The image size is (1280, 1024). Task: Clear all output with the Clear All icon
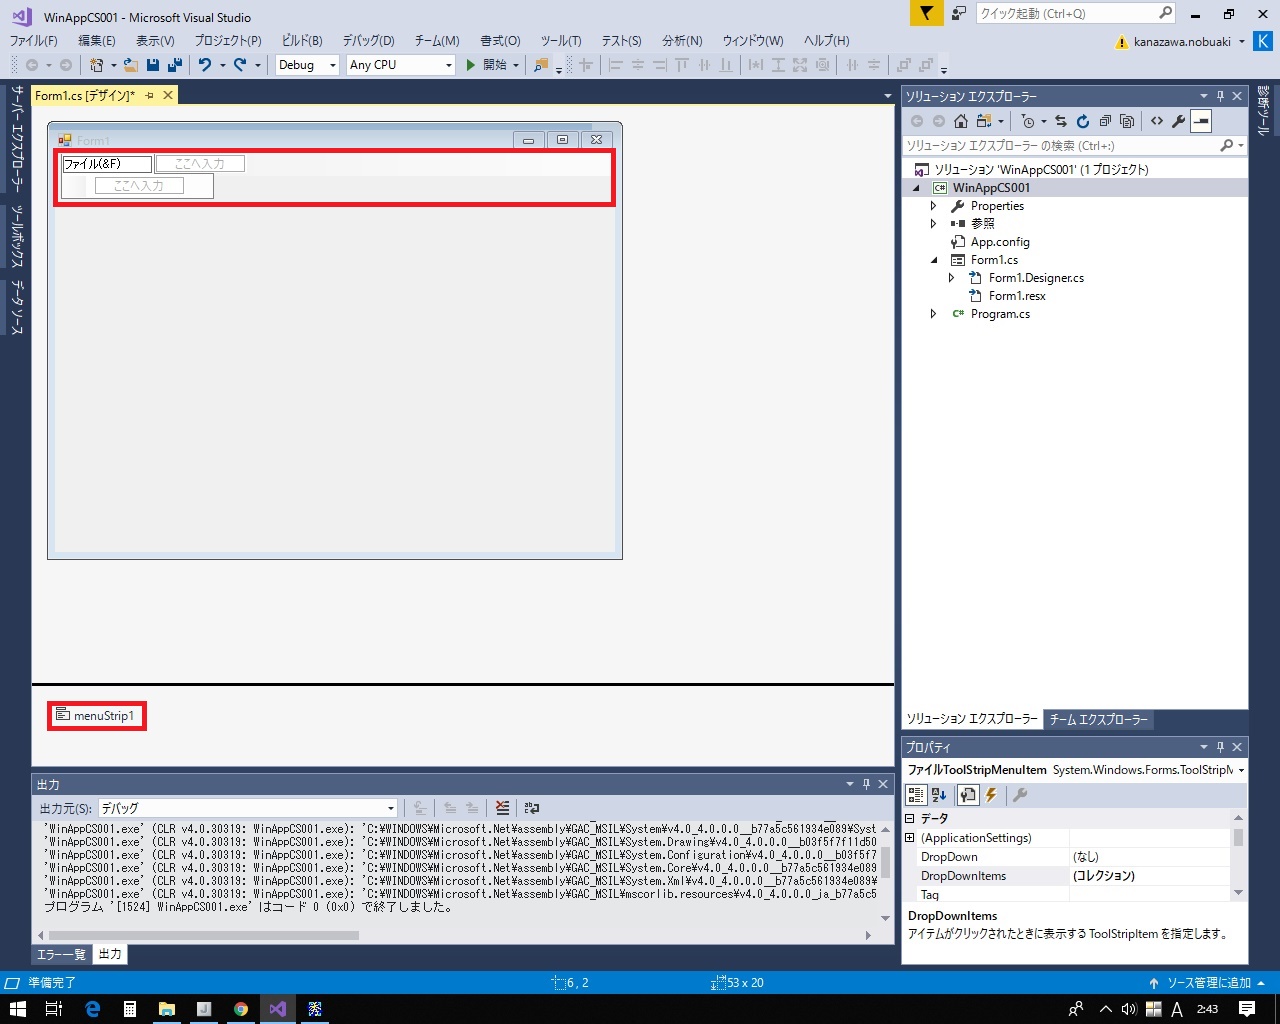(x=502, y=808)
